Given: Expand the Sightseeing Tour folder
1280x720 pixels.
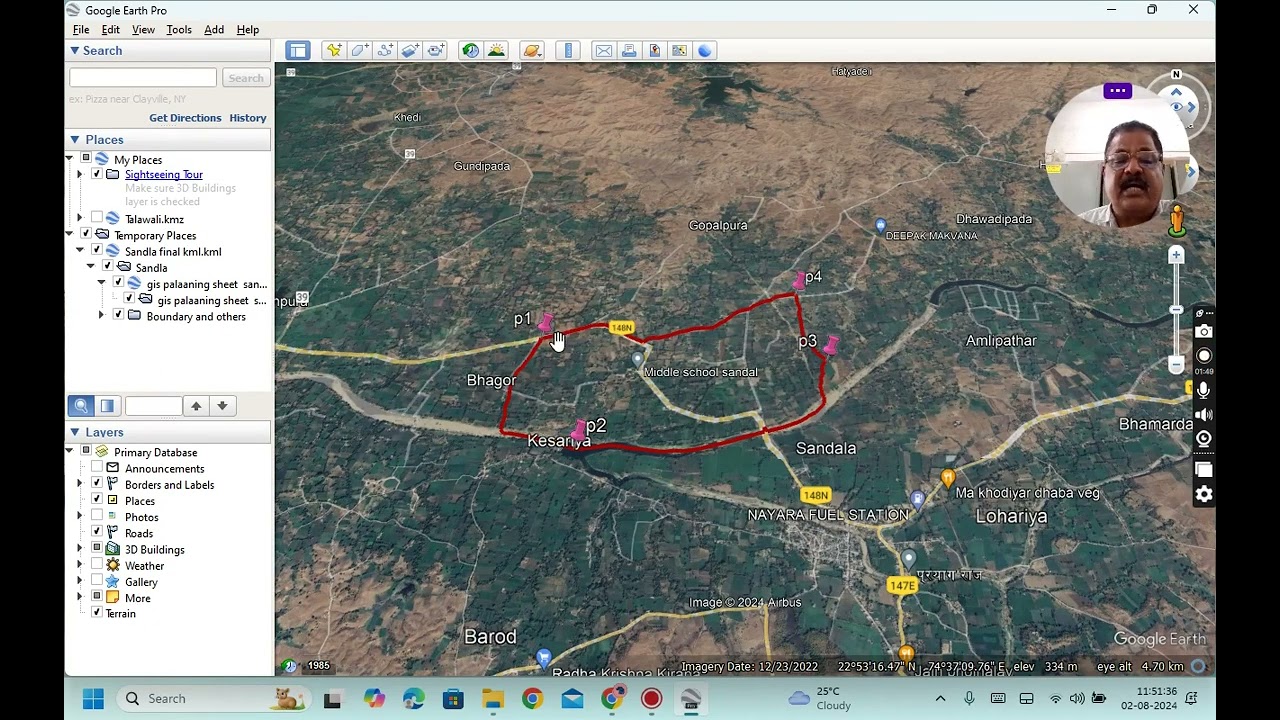Looking at the screenshot, I should tap(80, 175).
